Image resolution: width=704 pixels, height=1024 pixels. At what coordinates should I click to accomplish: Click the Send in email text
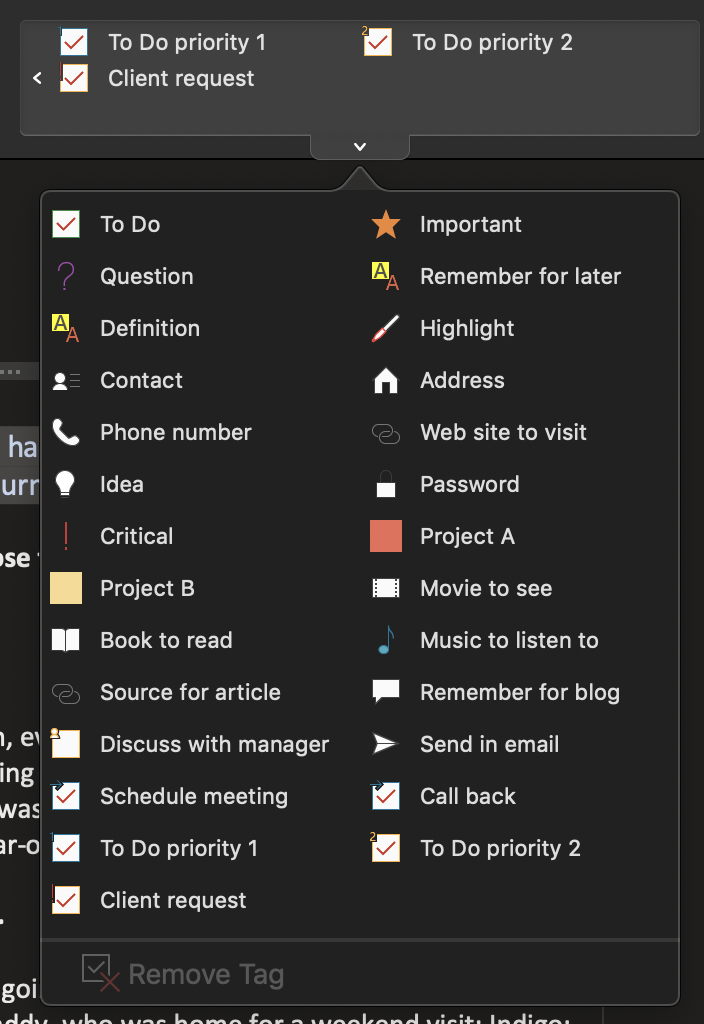490,744
